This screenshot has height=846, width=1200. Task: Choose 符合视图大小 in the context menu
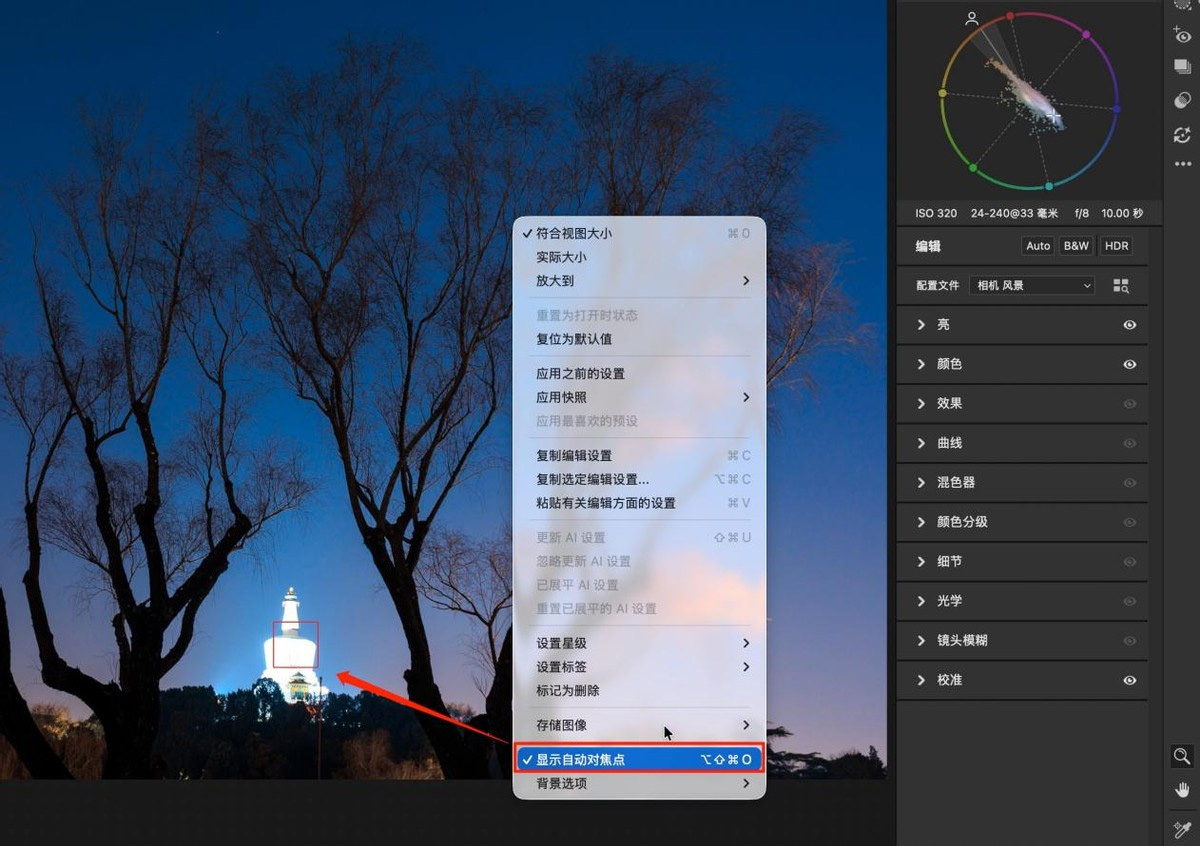click(x=639, y=233)
